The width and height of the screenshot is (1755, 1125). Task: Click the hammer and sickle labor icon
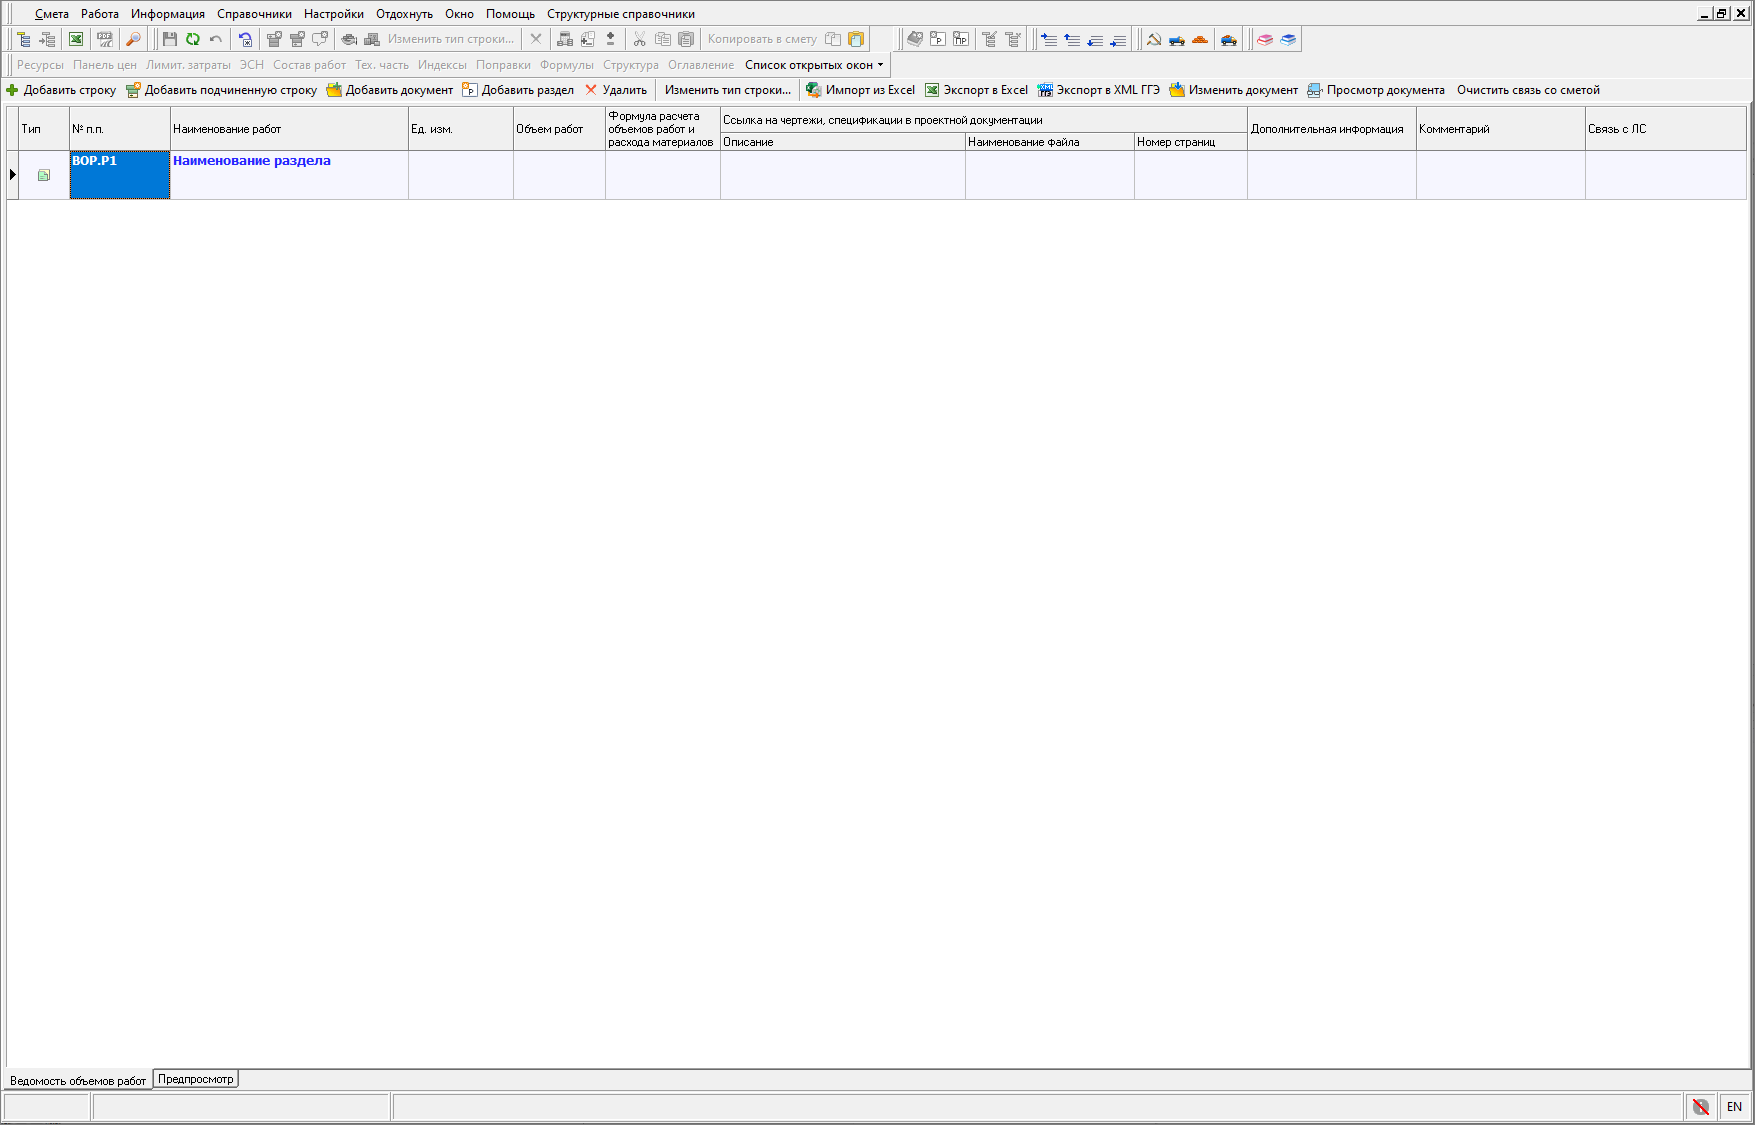[x=1154, y=39]
